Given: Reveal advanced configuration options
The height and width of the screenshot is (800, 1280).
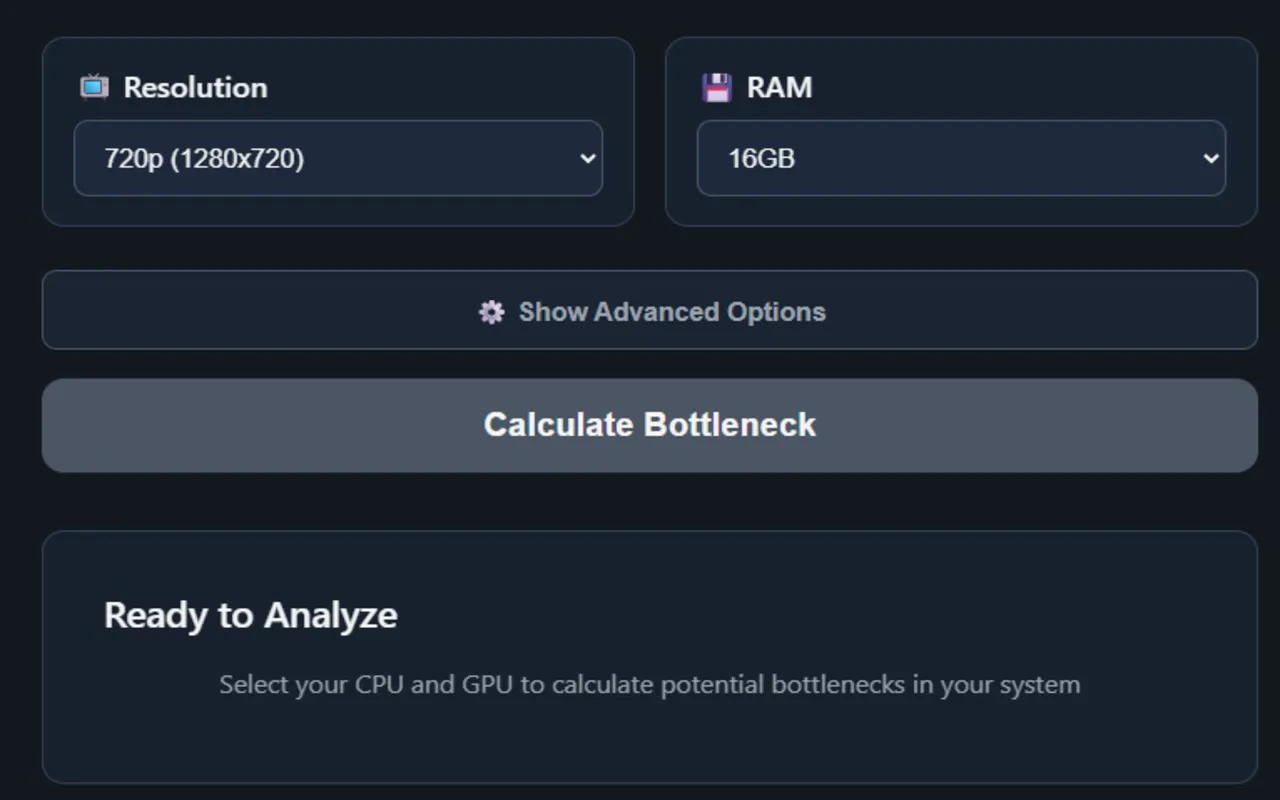Looking at the screenshot, I should 650,311.
